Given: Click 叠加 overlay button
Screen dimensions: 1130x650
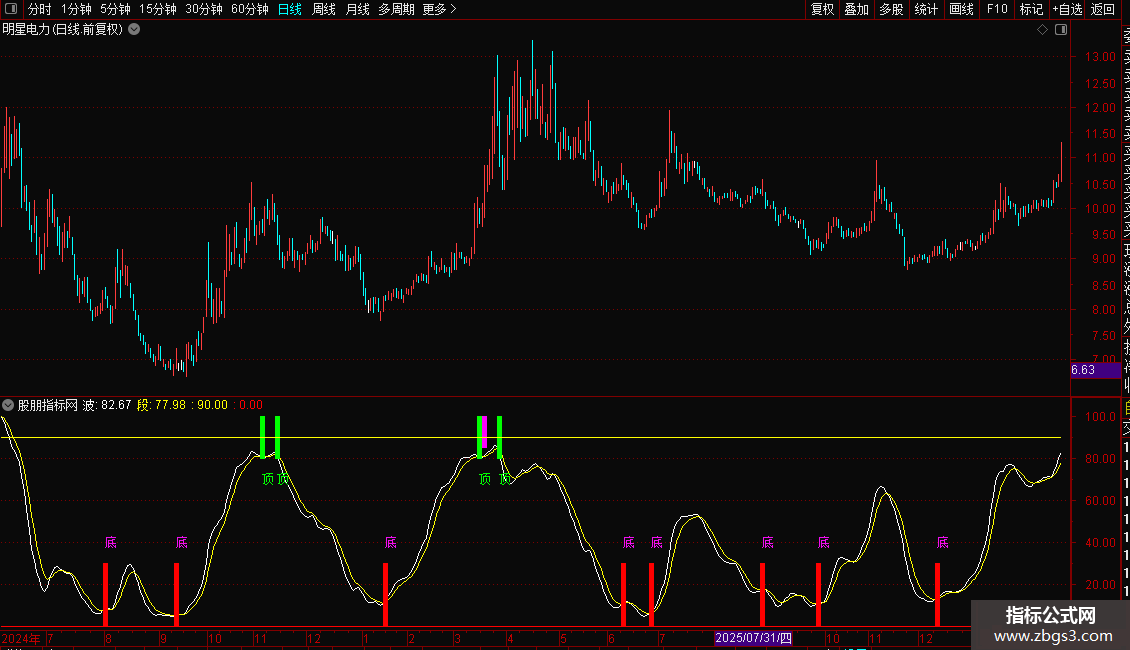Looking at the screenshot, I should click(x=856, y=9).
